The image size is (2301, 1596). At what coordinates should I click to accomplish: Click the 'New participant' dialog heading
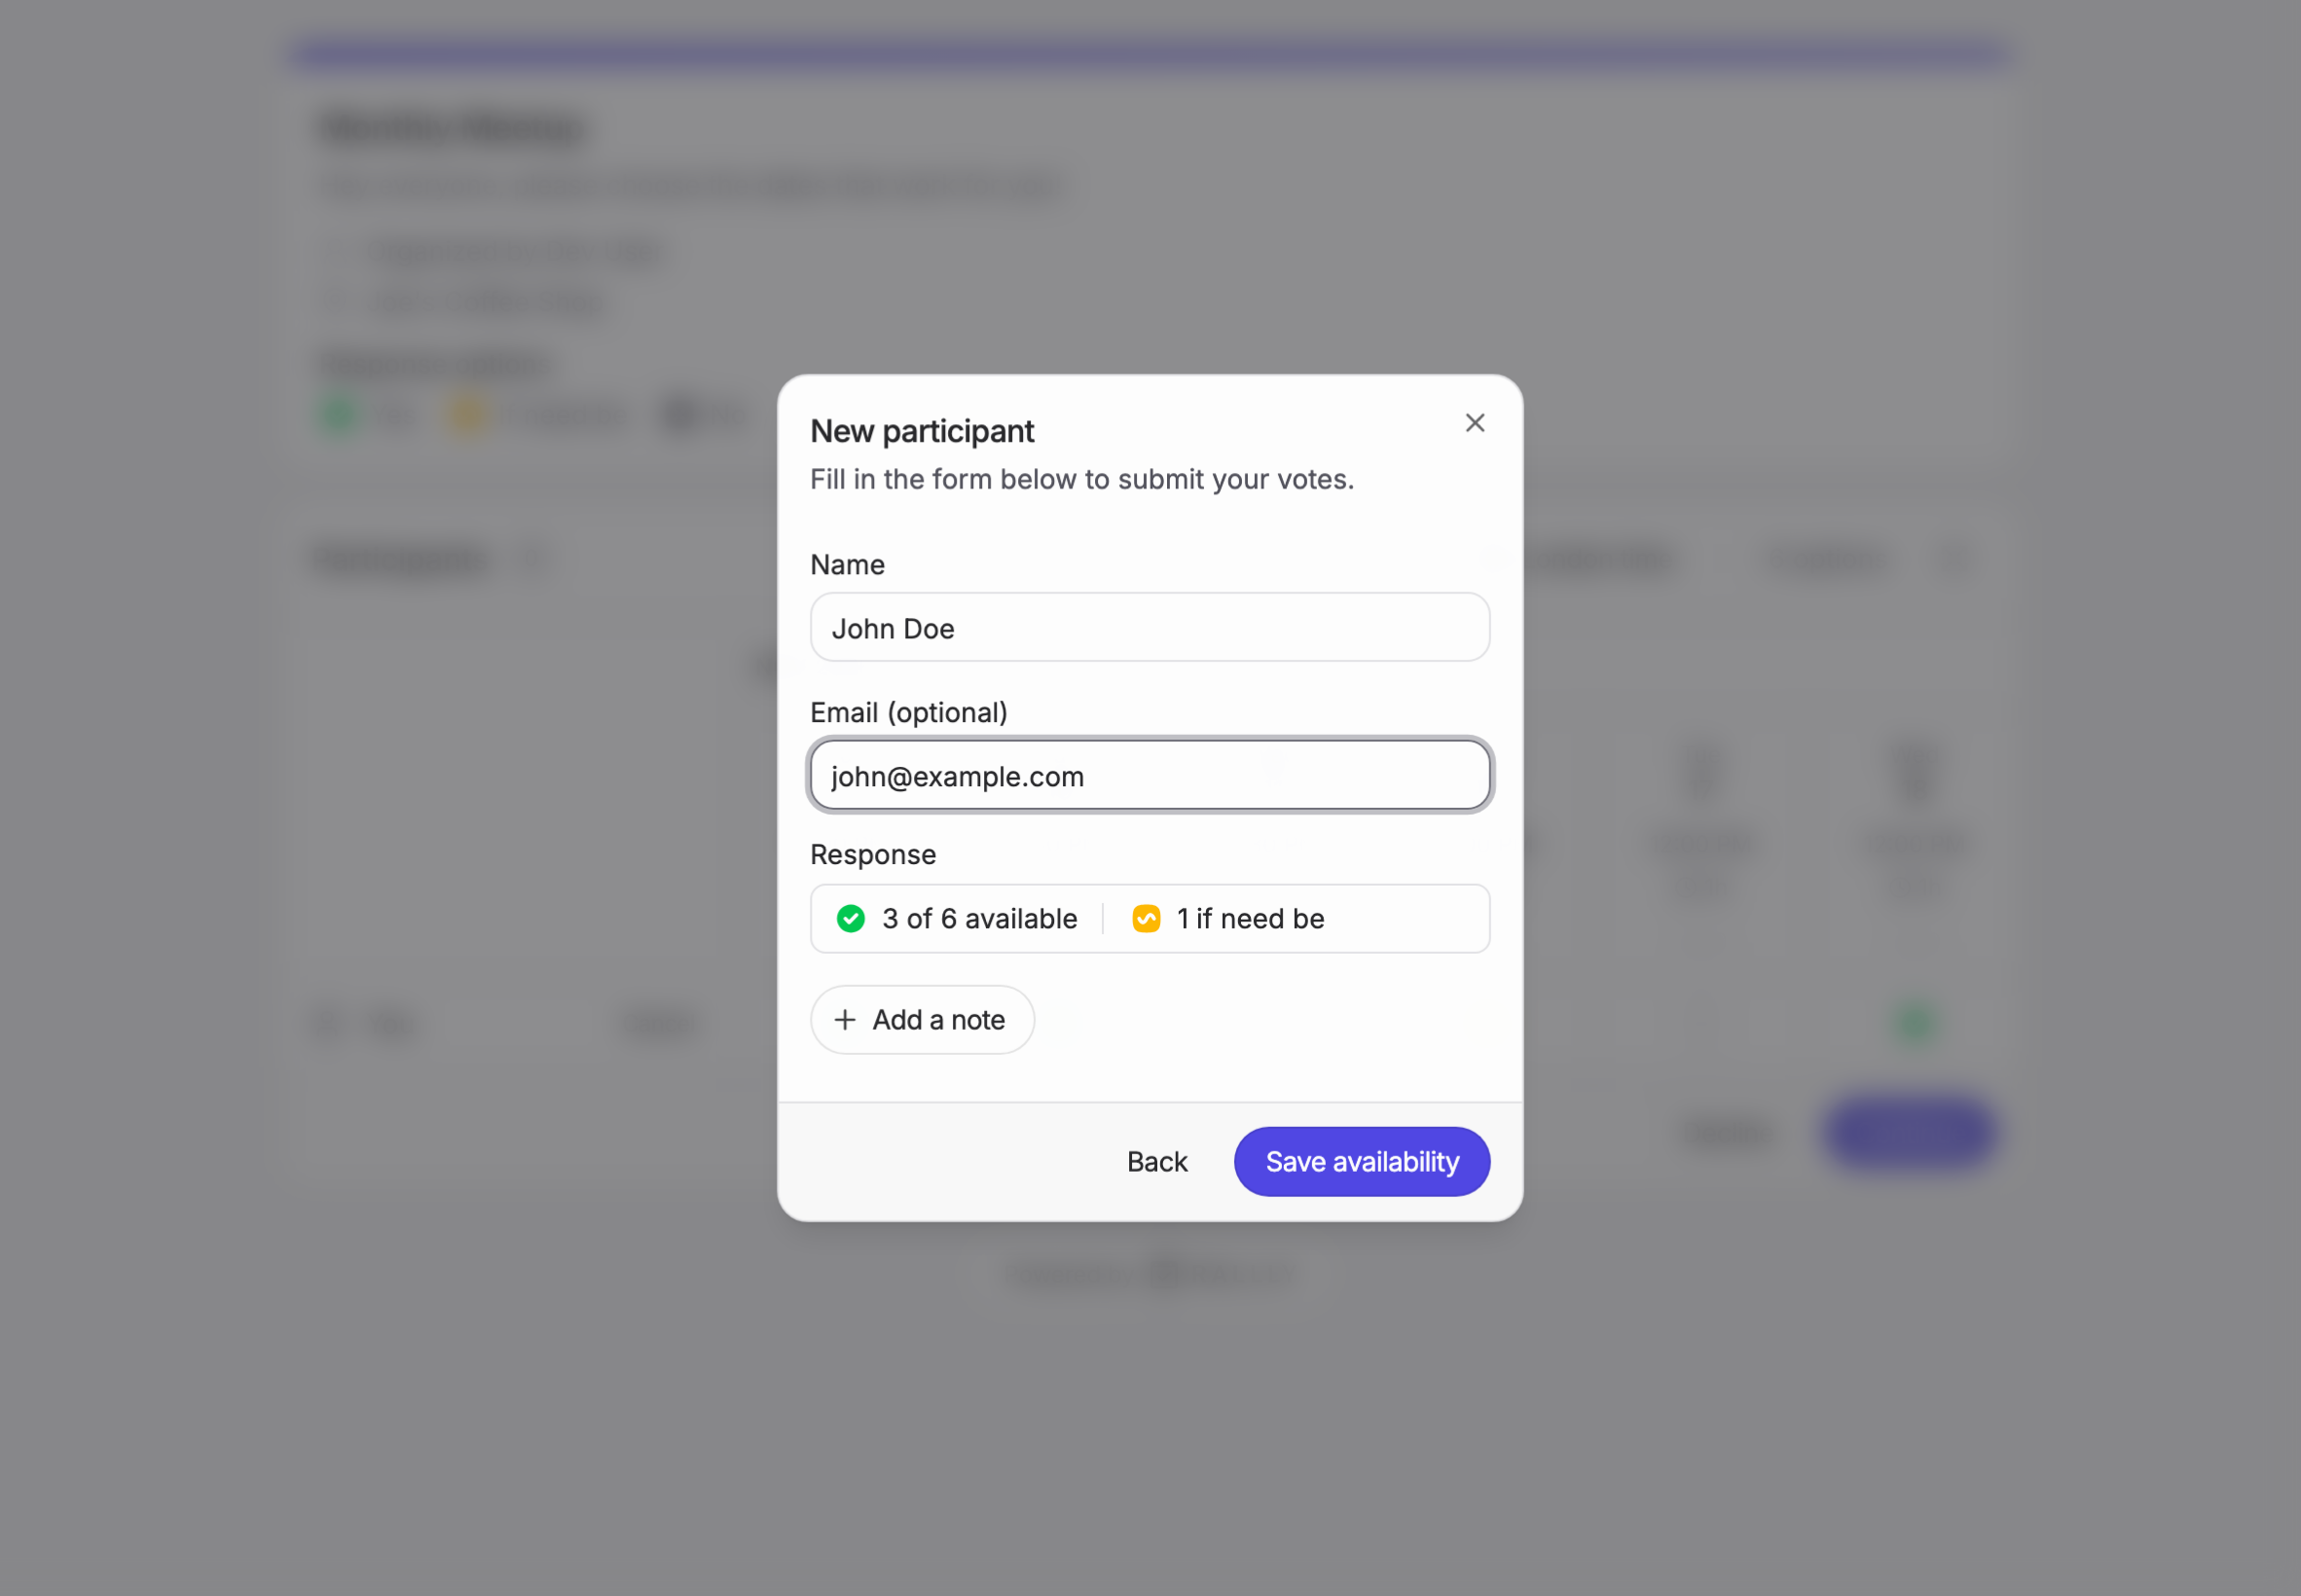922,431
